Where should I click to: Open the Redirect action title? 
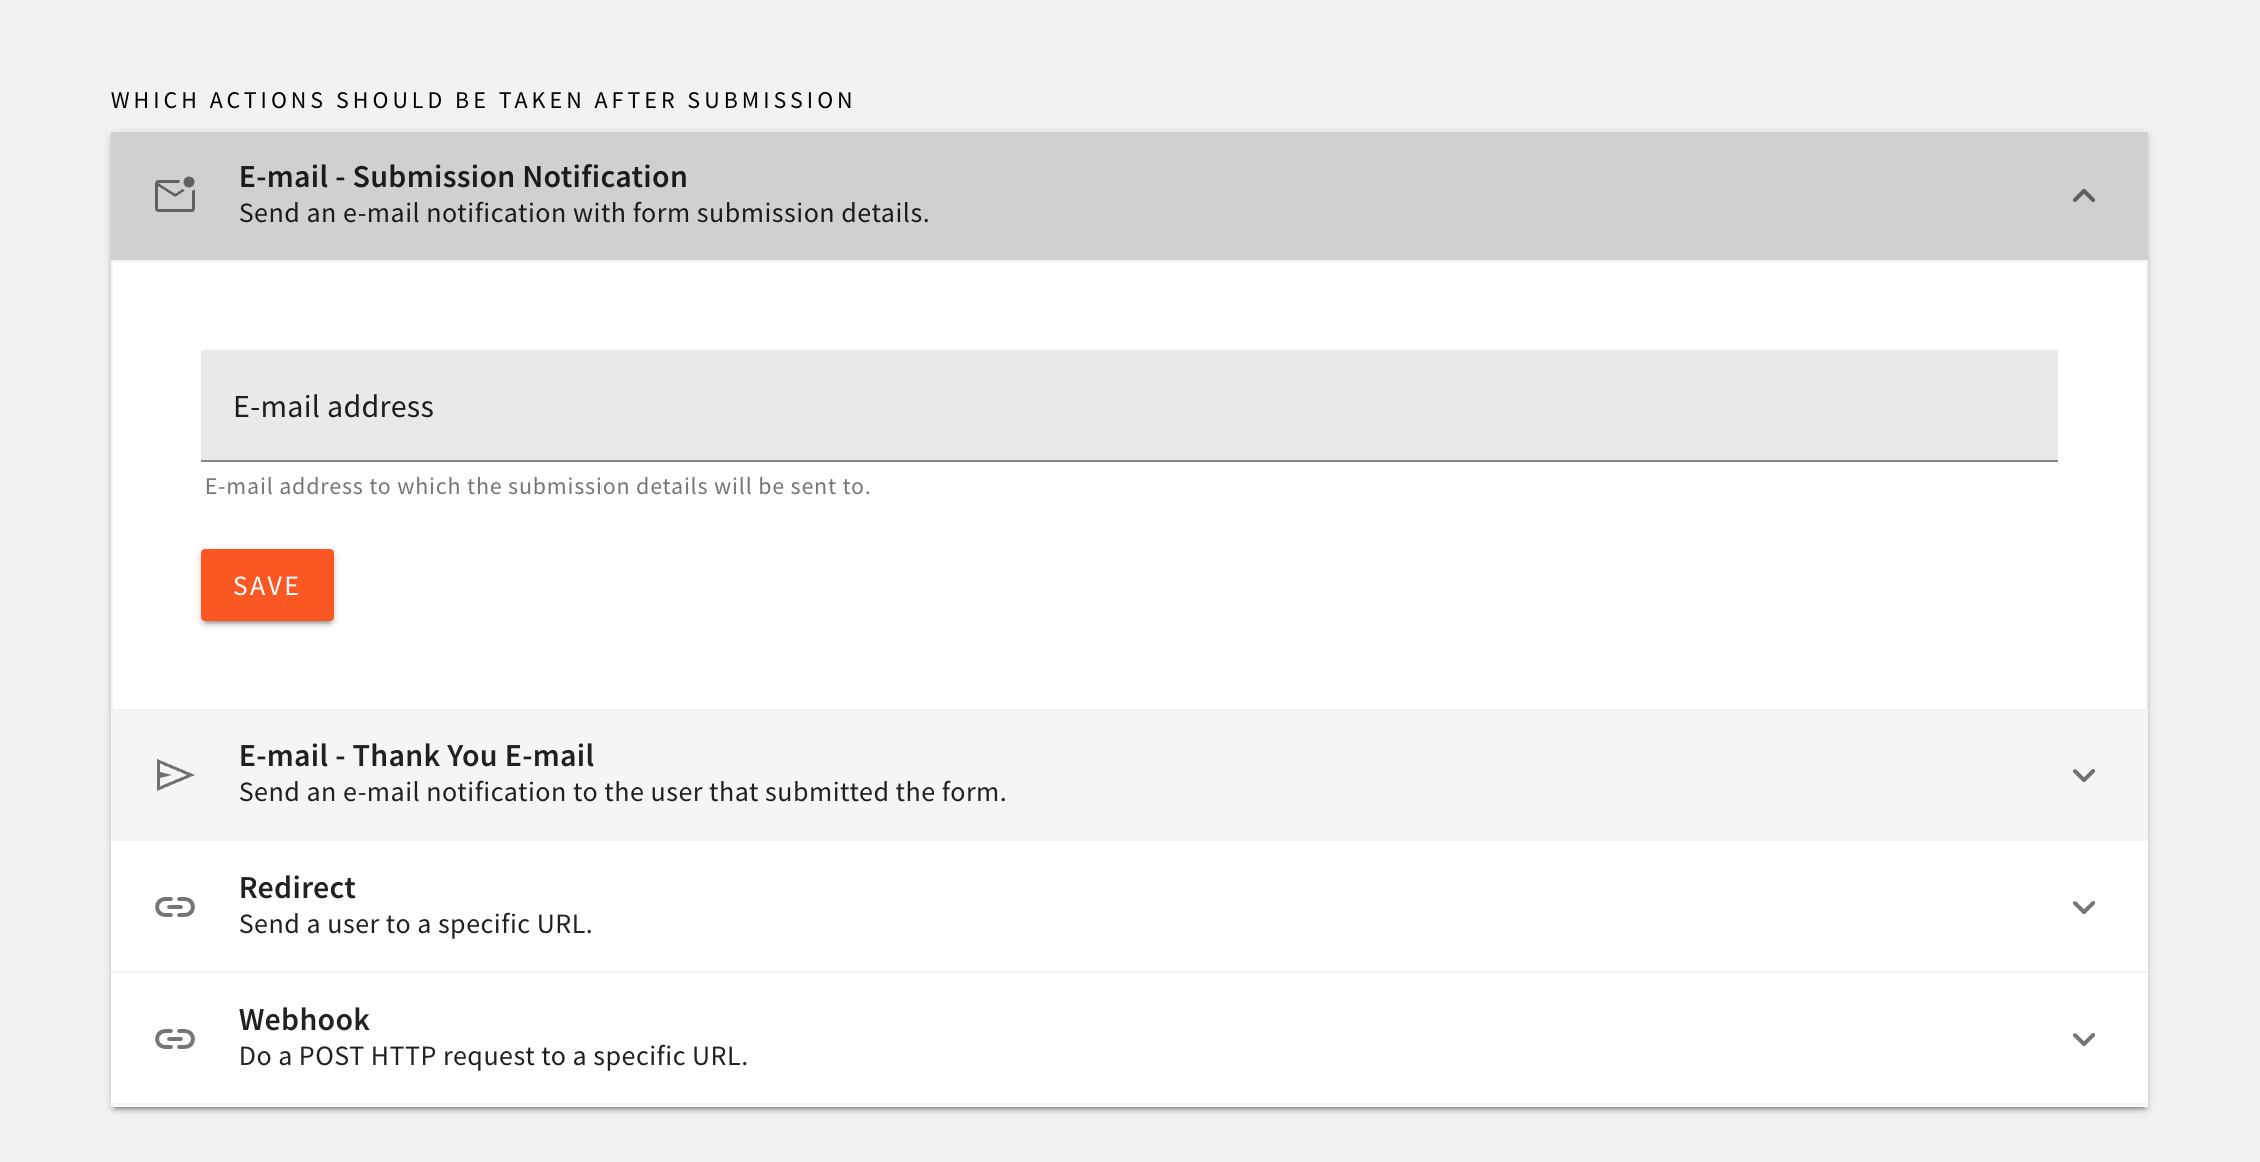(x=297, y=888)
